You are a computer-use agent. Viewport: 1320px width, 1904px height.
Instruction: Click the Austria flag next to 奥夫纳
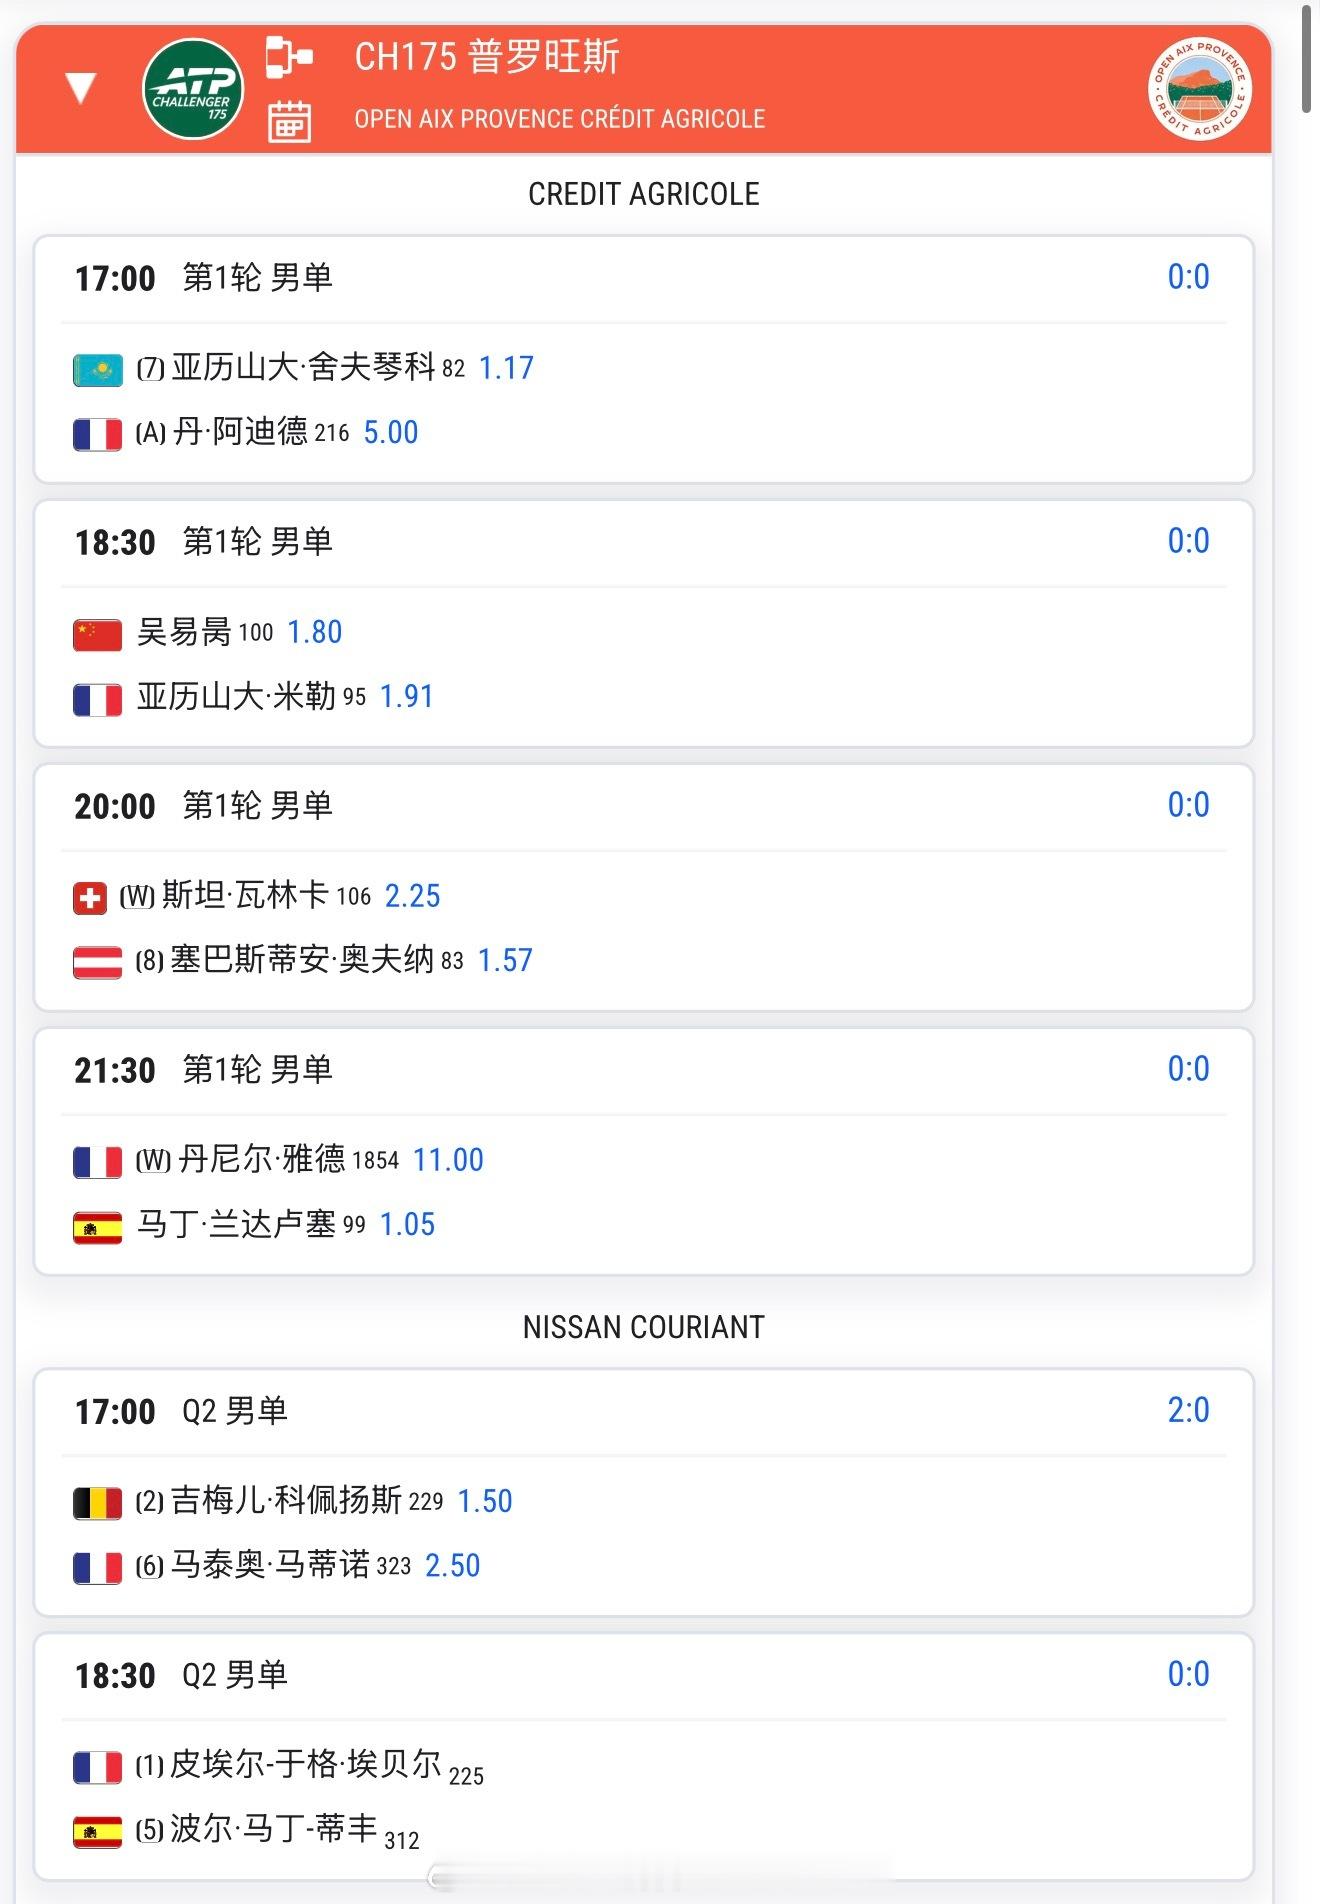[x=98, y=962]
